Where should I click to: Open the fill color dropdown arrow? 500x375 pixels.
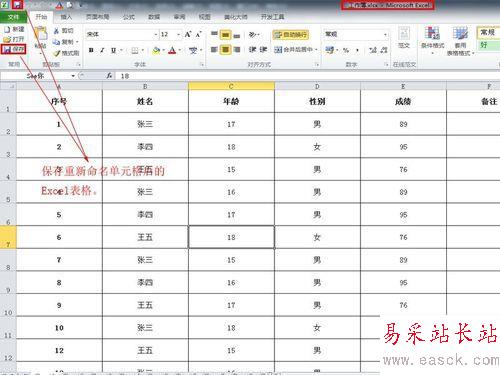coord(164,50)
